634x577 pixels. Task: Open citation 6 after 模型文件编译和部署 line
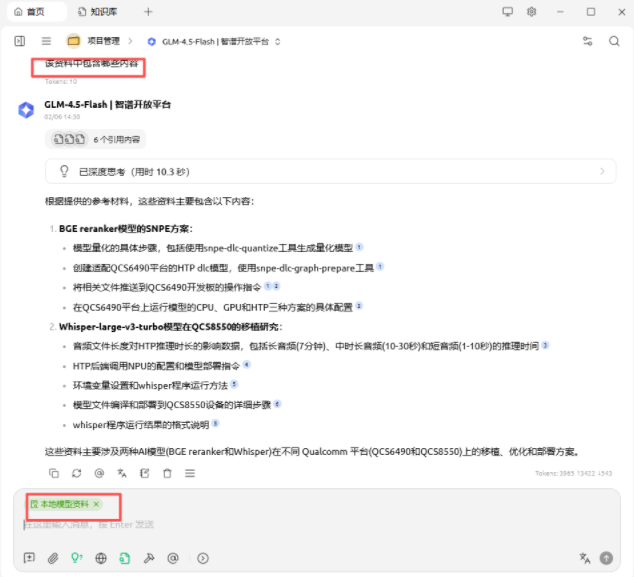coord(277,404)
